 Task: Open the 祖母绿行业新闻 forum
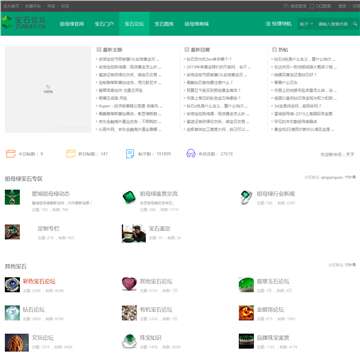coord(276,194)
